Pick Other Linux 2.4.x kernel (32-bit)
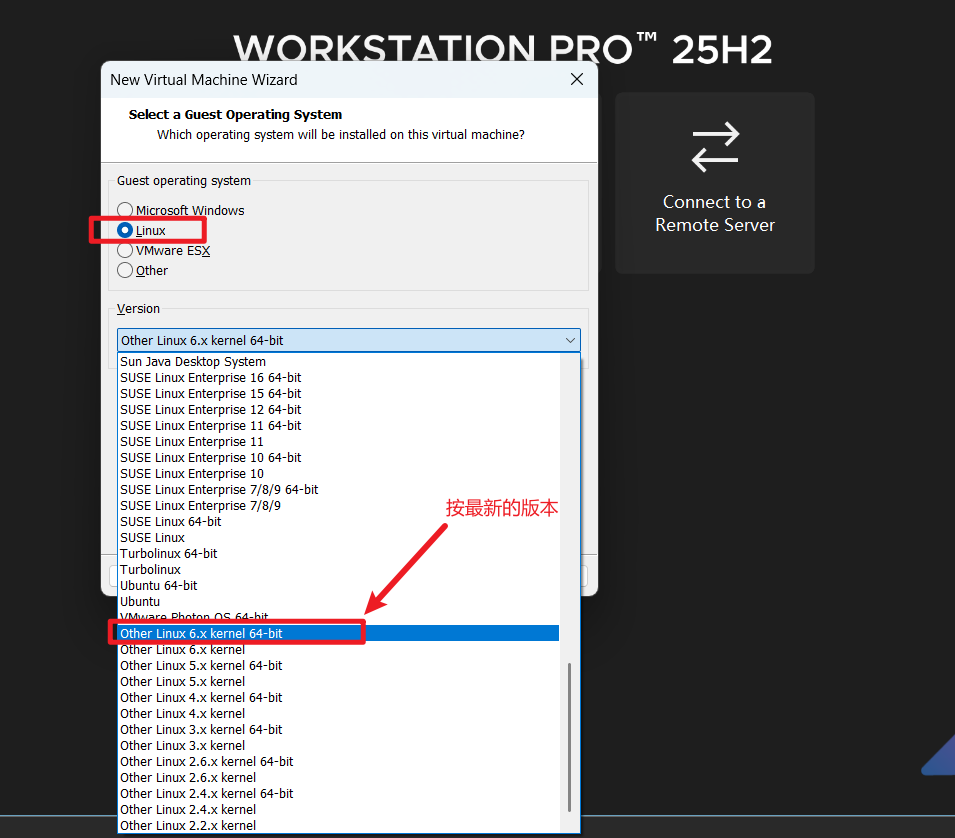The image size is (955, 838). (x=339, y=810)
